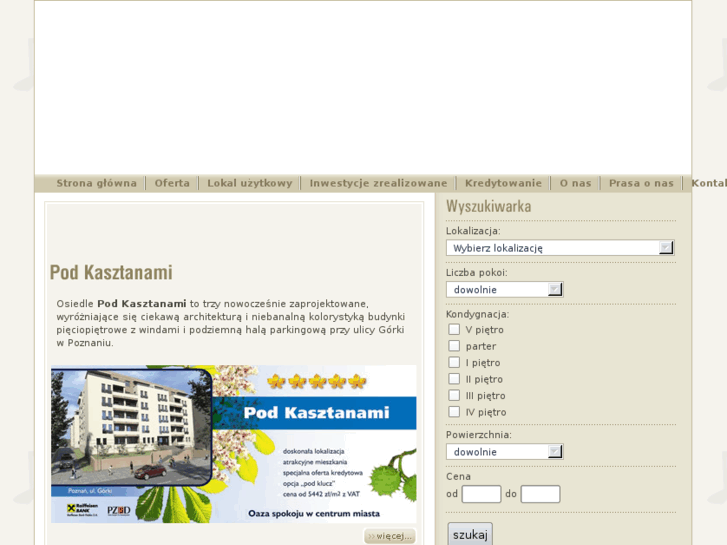Open Prasa o nas page

pos(641,183)
